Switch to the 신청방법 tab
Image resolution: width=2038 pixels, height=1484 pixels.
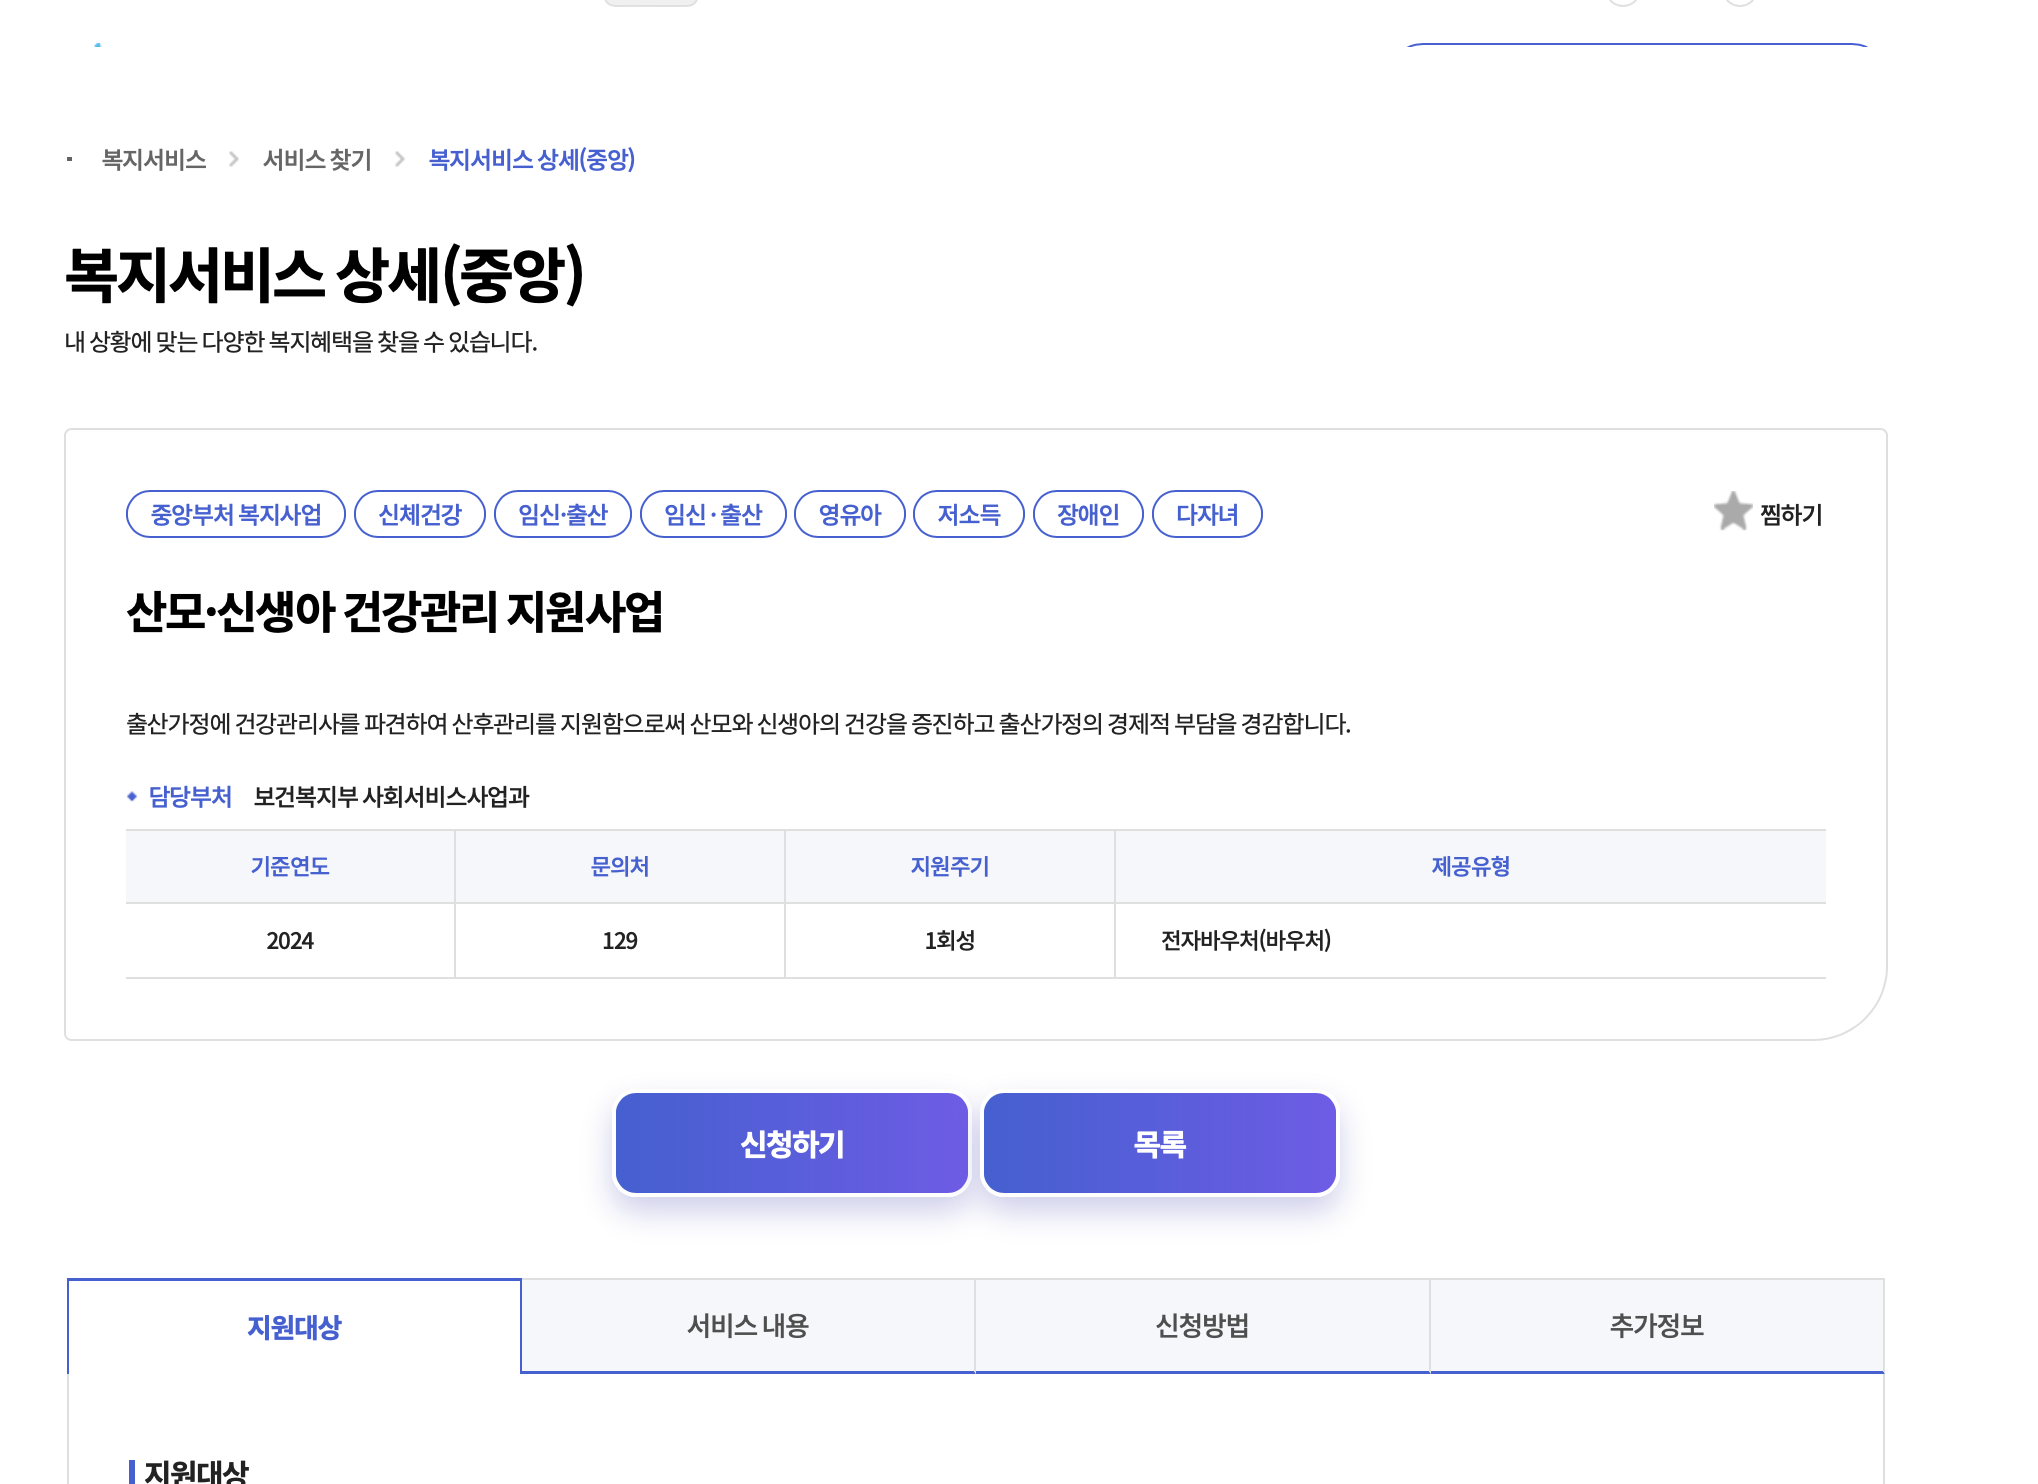1202,1326
